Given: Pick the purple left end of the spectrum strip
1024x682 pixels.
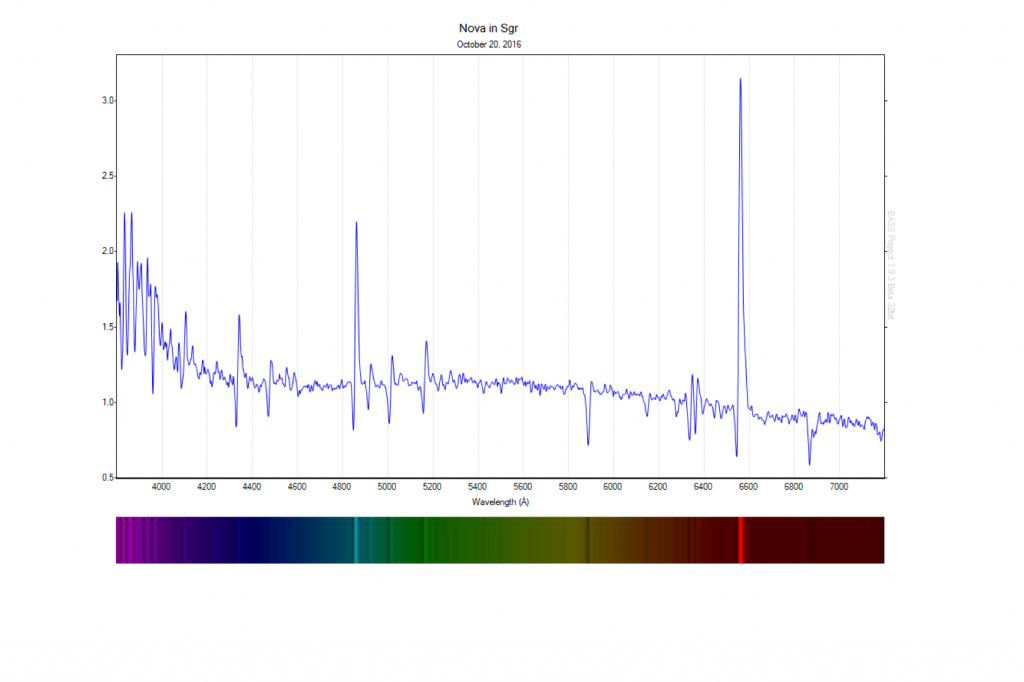Looking at the screenshot, I should tap(122, 540).
